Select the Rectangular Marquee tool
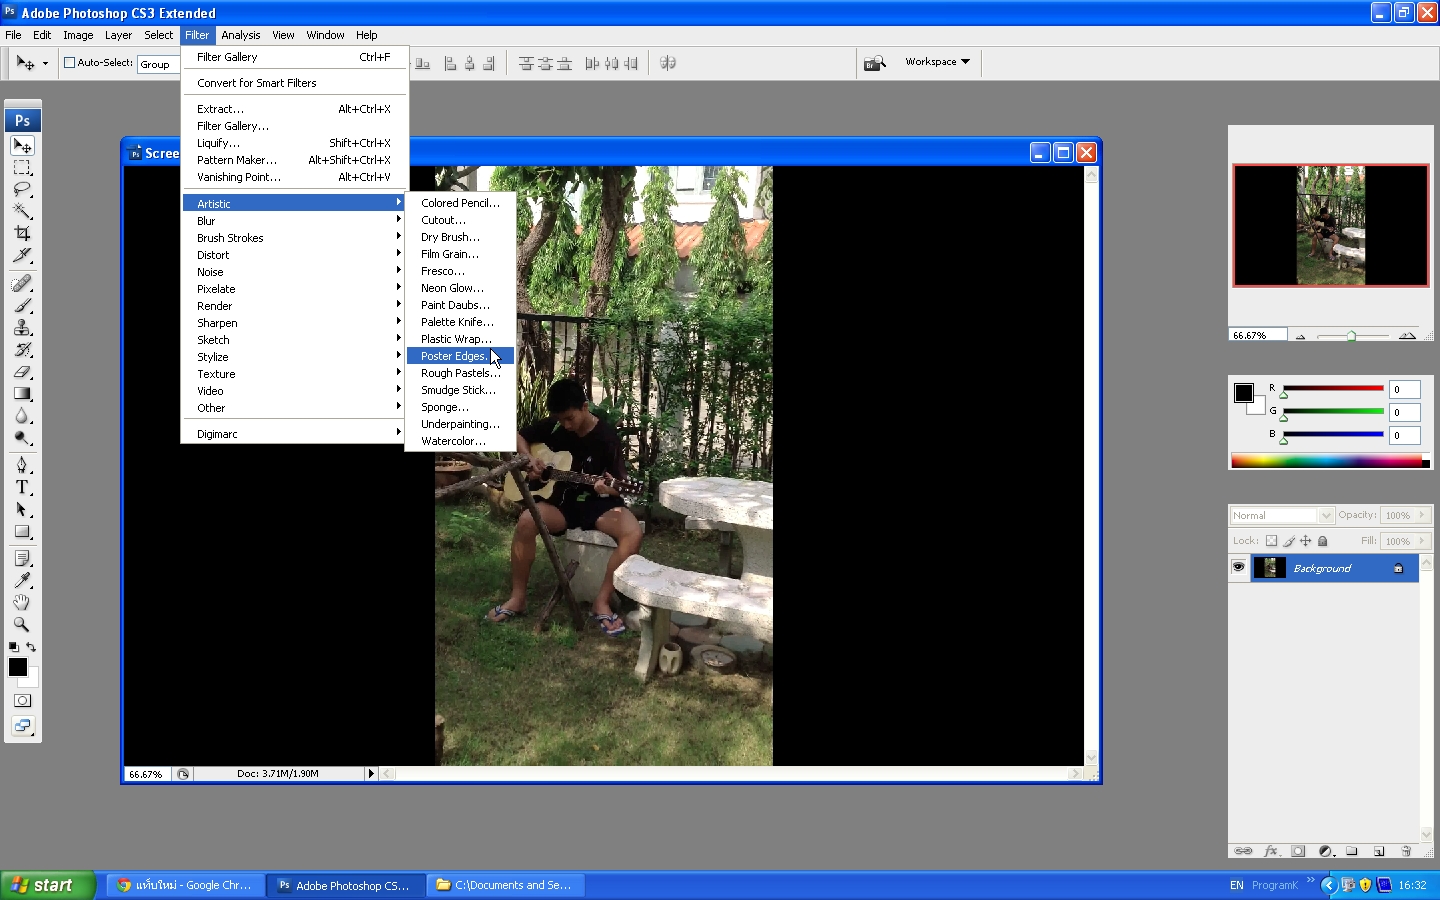This screenshot has width=1440, height=900. coord(22,168)
